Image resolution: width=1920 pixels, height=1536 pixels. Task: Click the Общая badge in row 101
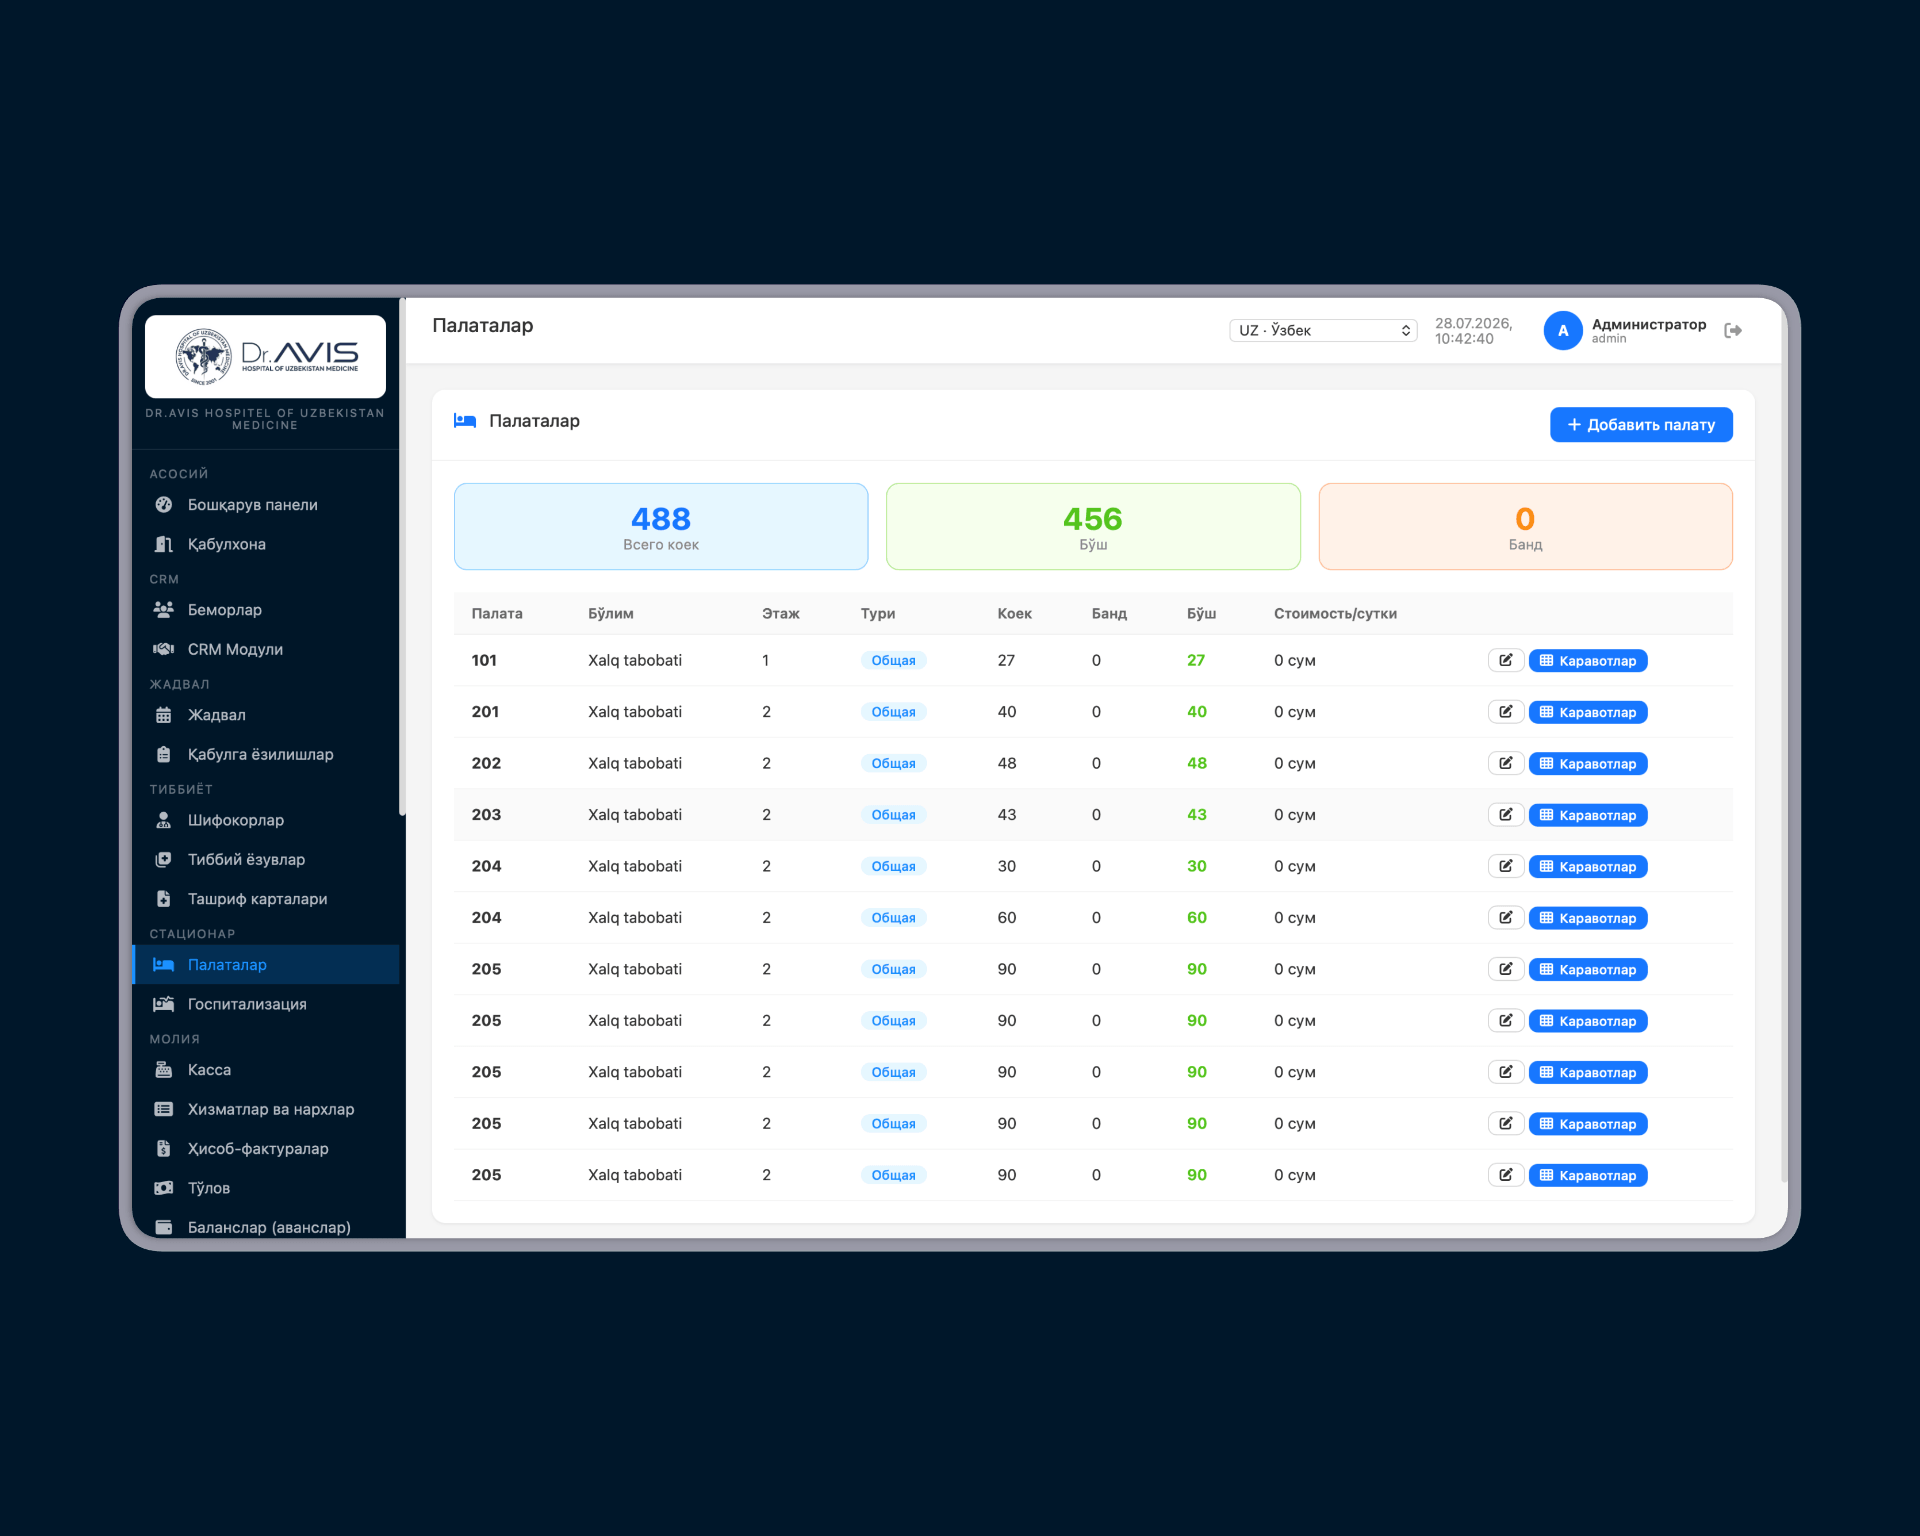pos(893,661)
